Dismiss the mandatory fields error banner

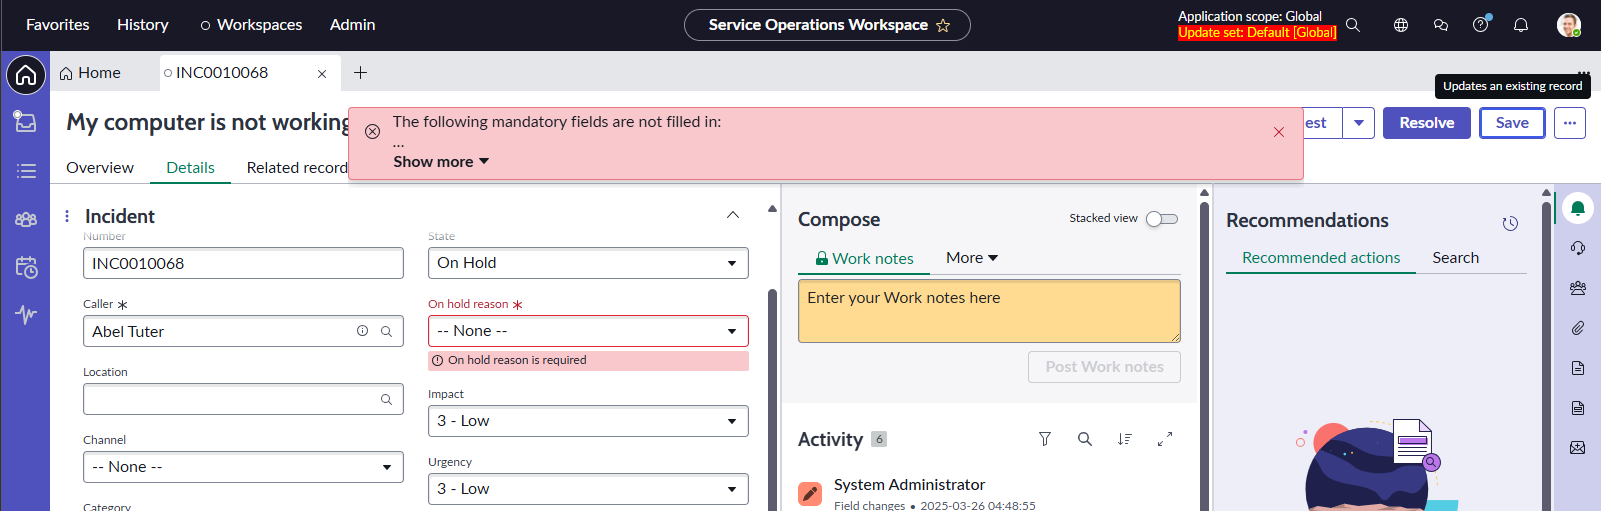(x=1278, y=132)
